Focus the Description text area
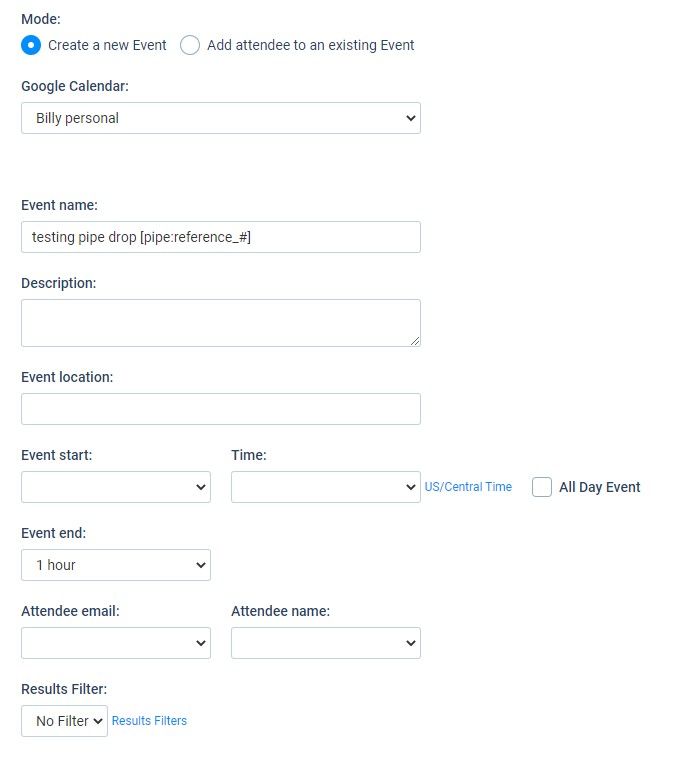Viewport: 674px width, 762px height. pos(221,323)
